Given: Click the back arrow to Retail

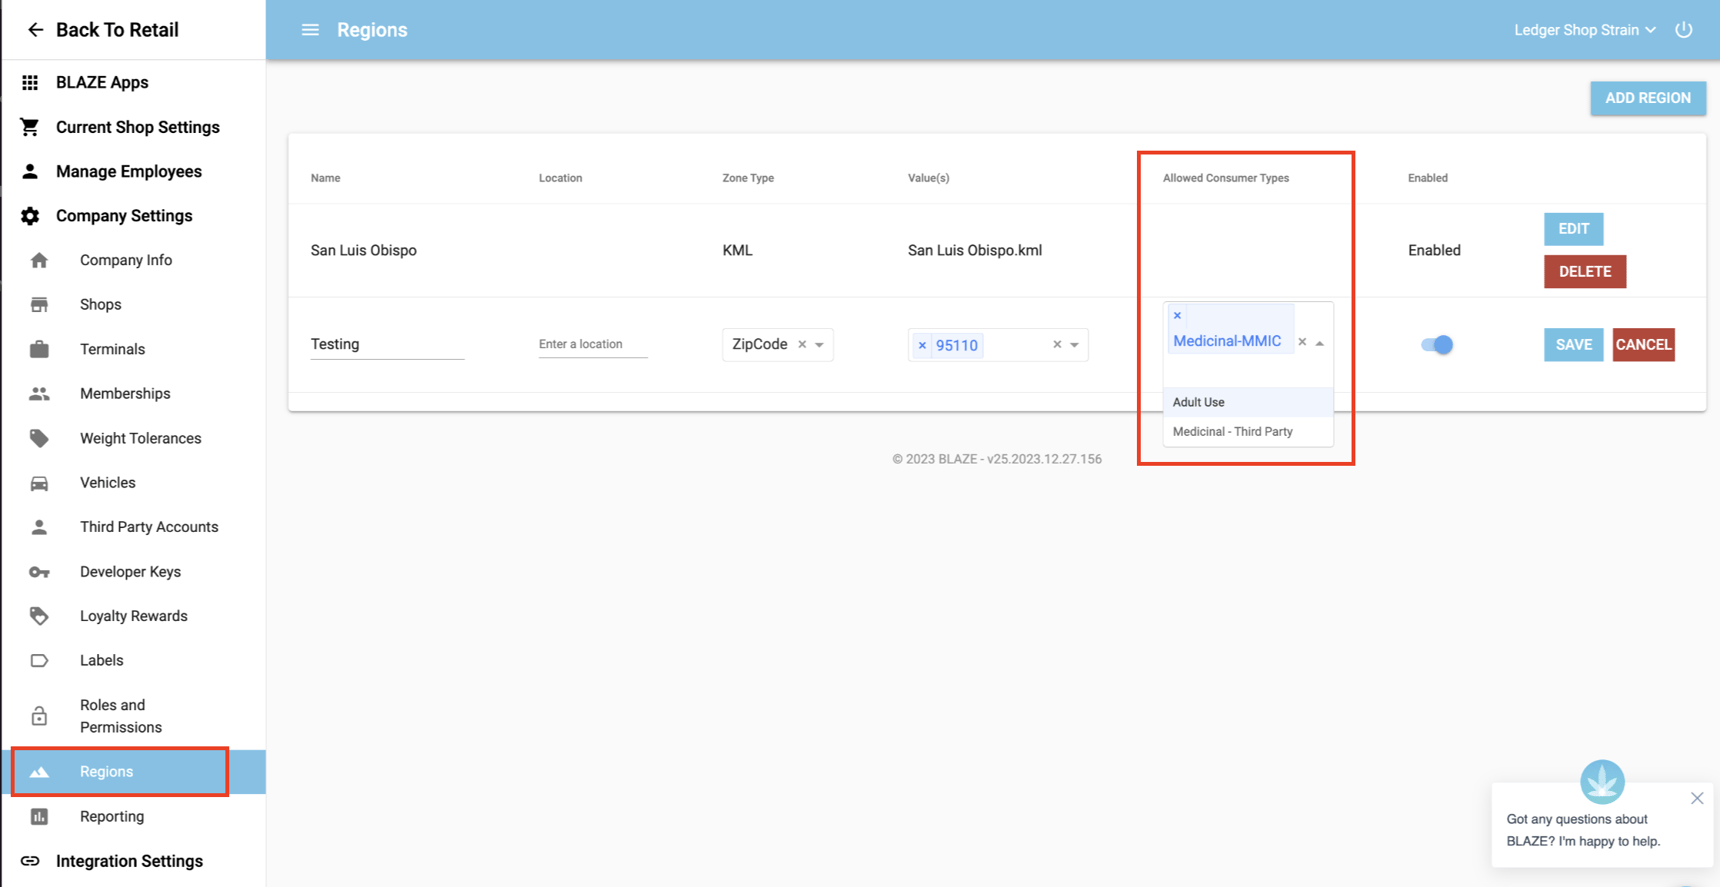Looking at the screenshot, I should point(35,30).
